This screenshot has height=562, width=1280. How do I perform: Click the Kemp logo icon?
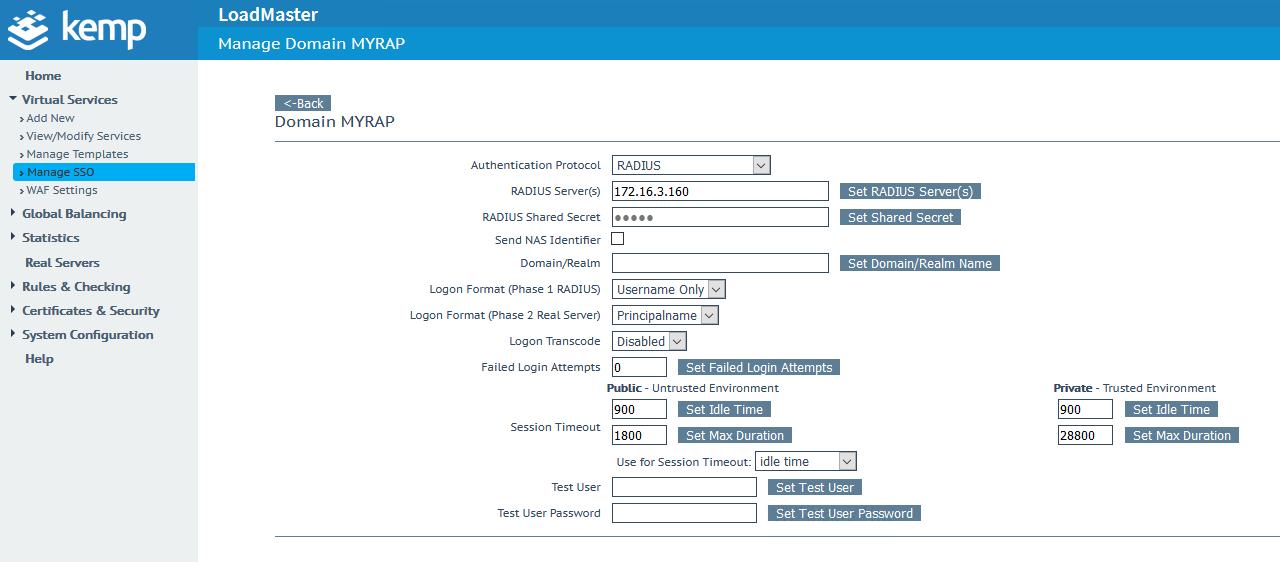(29, 30)
